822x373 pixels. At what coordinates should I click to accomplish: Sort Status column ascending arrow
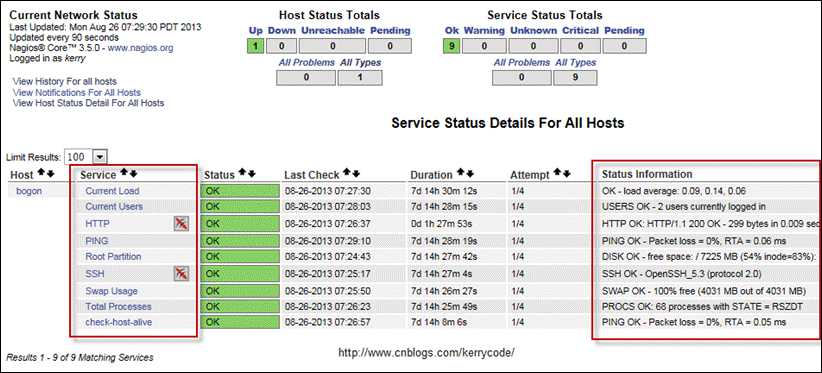242,172
